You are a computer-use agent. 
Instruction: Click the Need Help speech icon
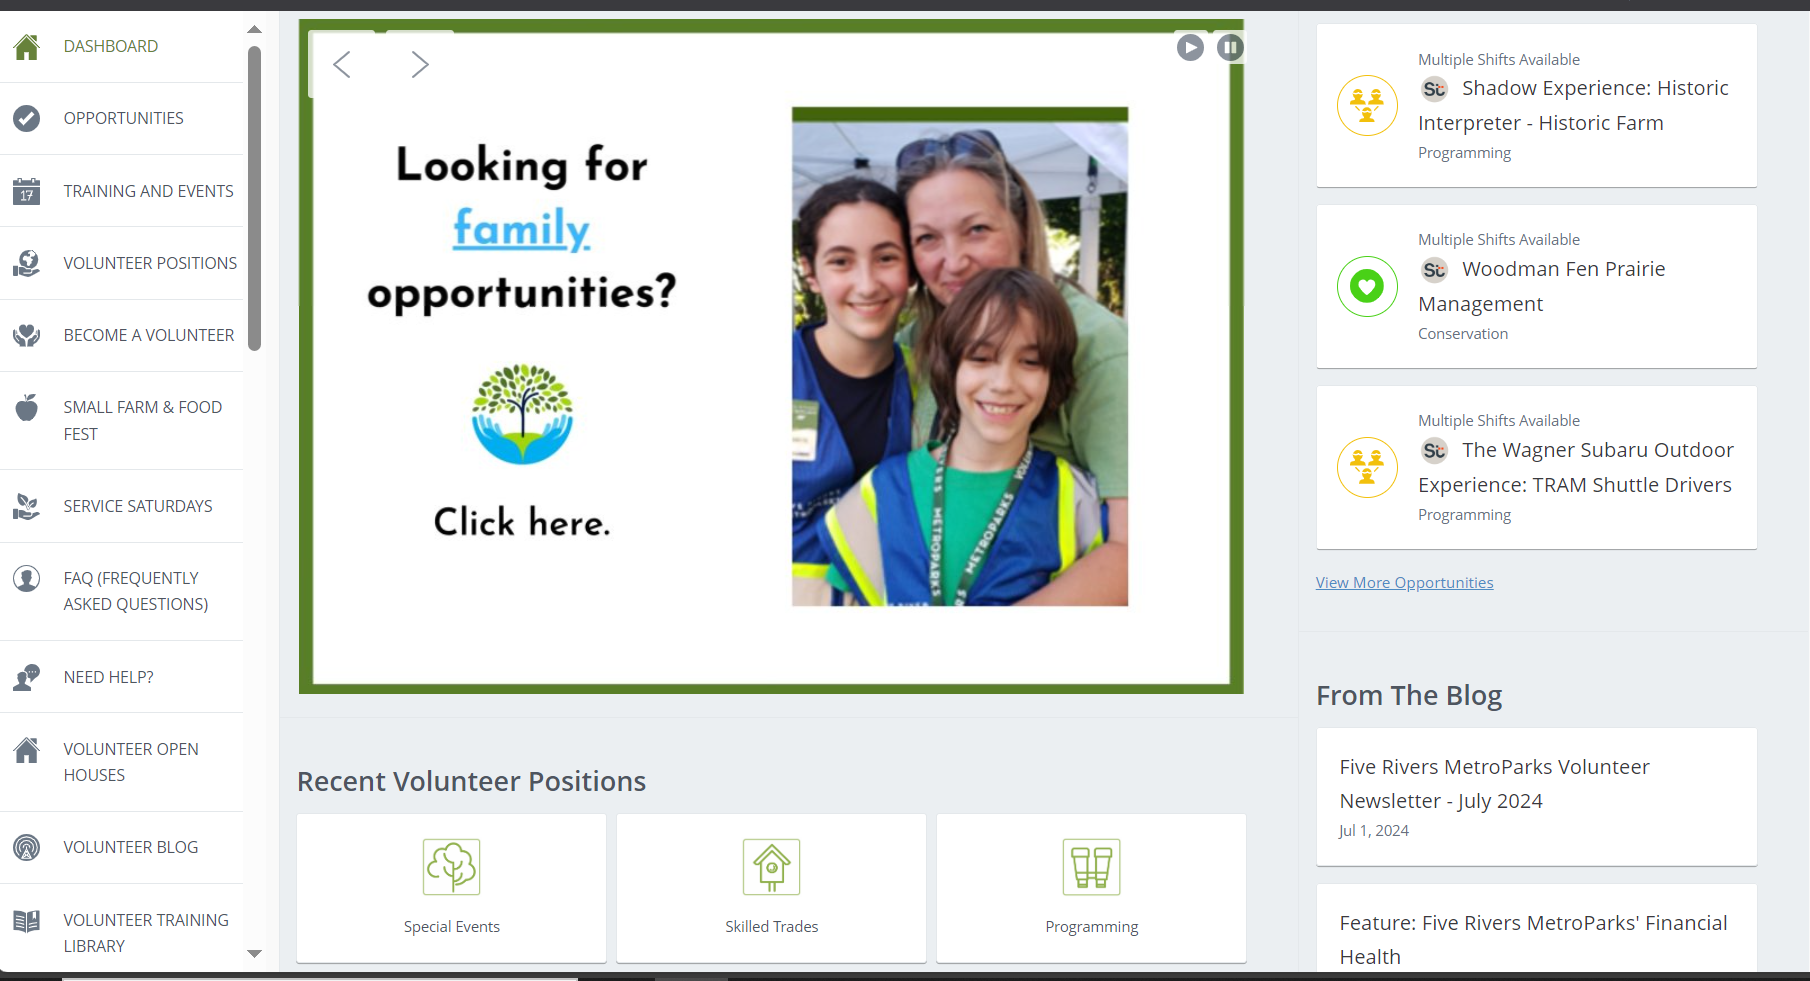(27, 677)
